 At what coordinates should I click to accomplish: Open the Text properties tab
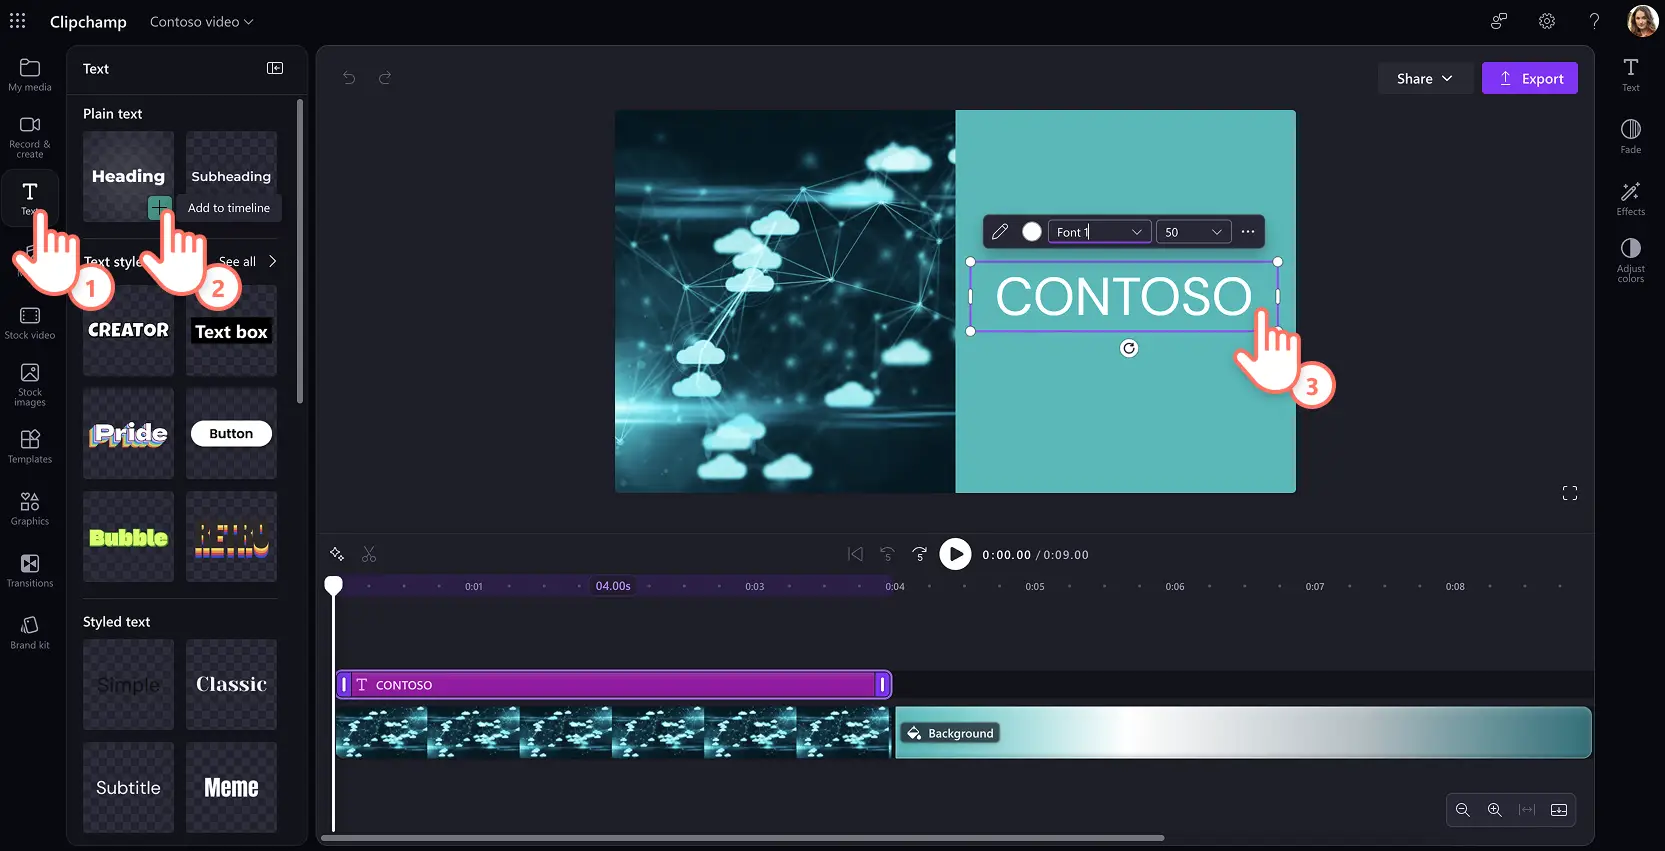1631,75
